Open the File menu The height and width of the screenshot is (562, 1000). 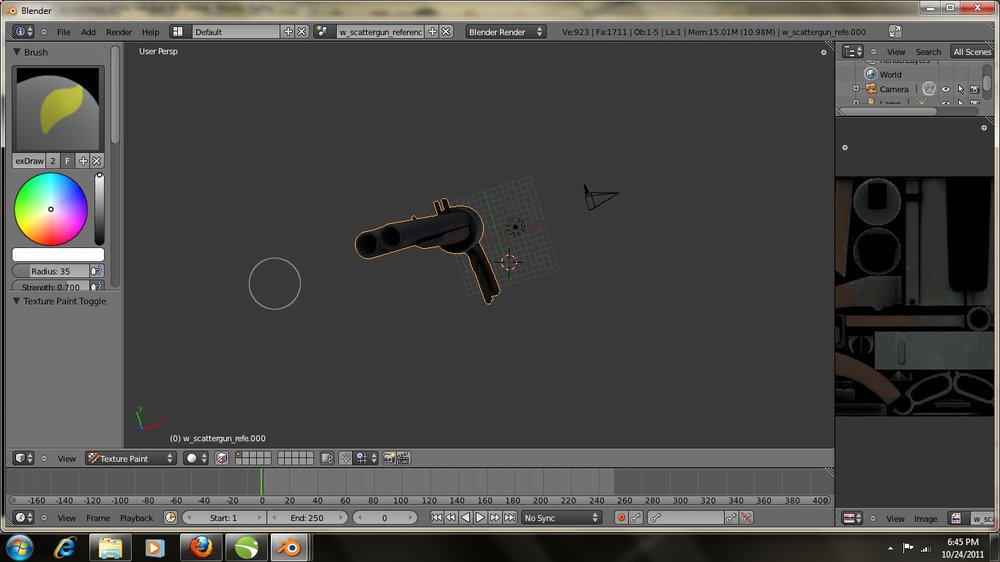[64, 32]
